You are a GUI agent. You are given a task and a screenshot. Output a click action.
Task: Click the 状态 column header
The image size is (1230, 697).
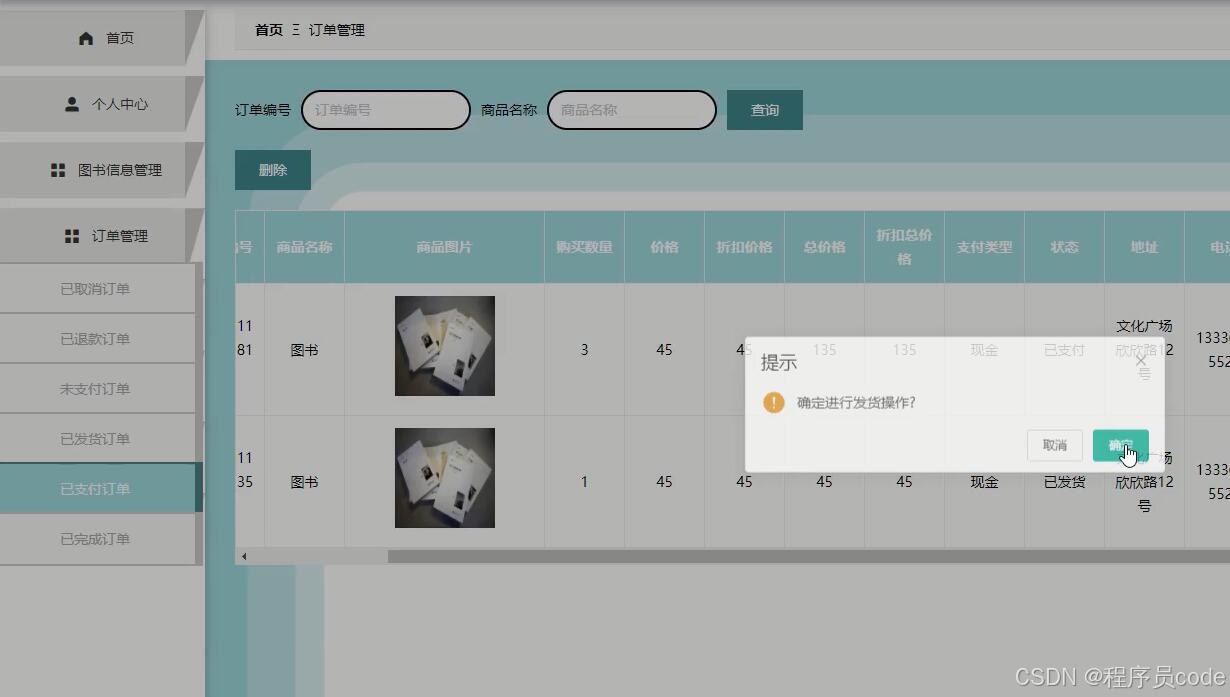coord(1065,247)
